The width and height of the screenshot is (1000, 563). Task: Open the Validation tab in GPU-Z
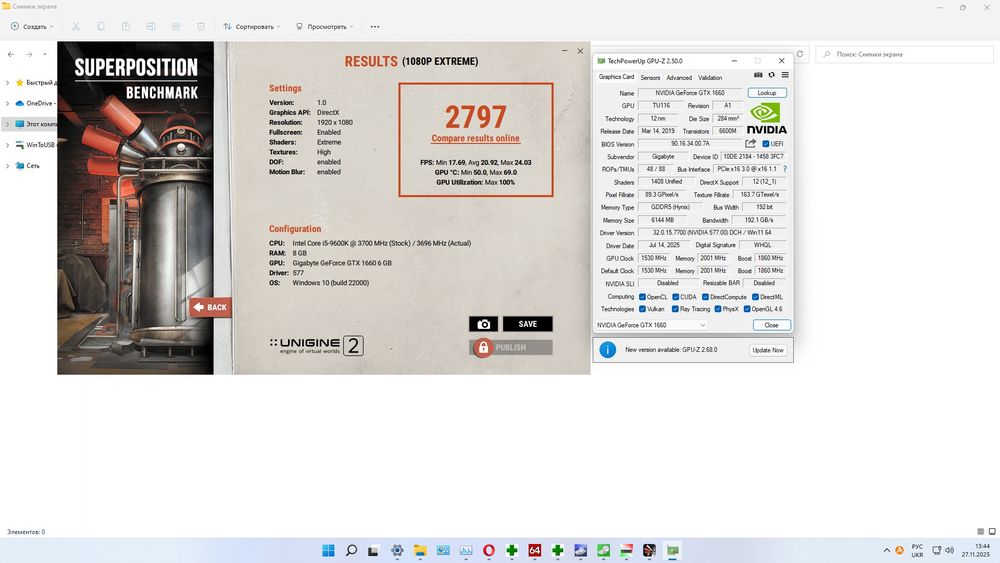pyautogui.click(x=710, y=78)
